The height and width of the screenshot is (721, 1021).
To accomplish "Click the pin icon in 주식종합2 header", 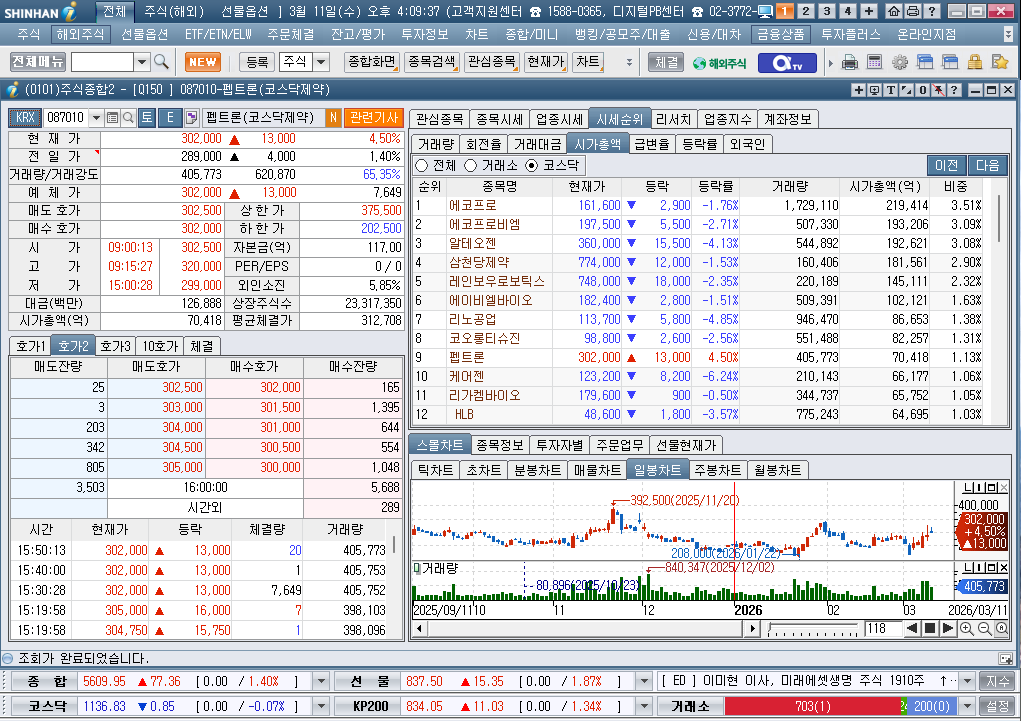I will click(938, 90).
